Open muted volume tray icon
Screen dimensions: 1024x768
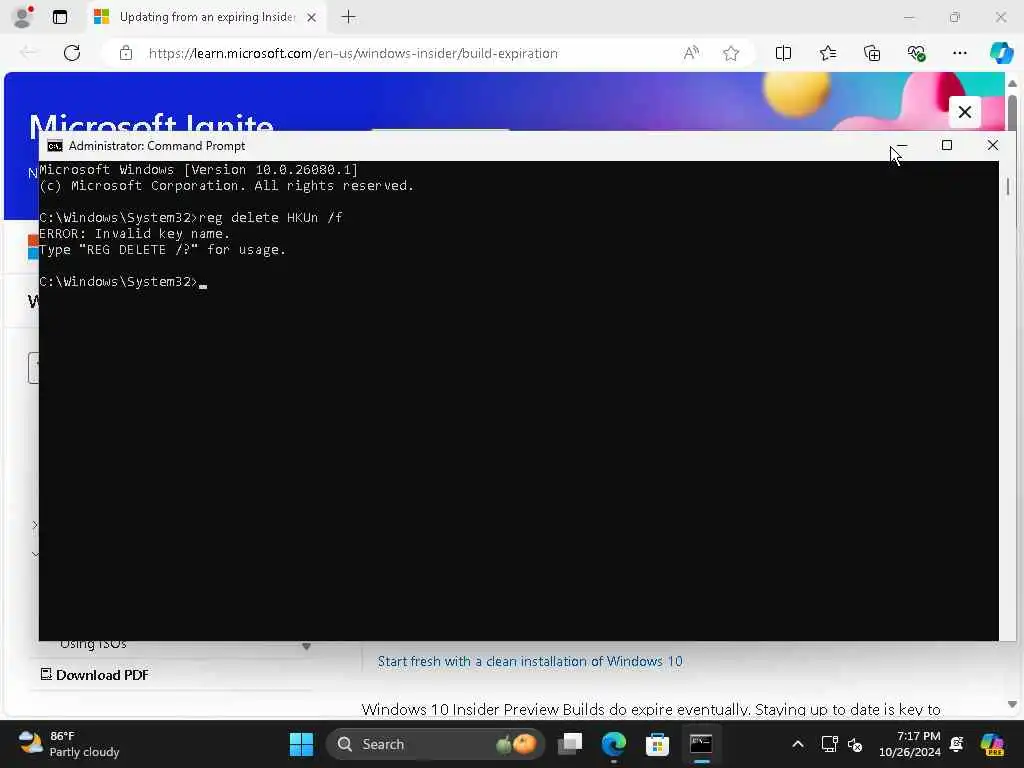coord(855,744)
